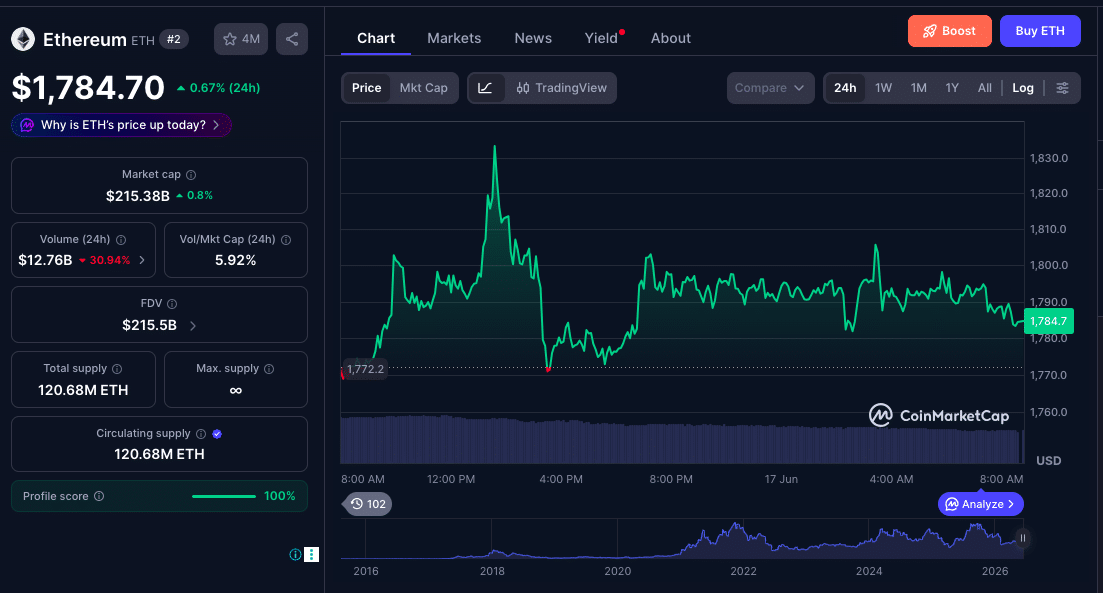Set chart range to 1Y

[952, 88]
